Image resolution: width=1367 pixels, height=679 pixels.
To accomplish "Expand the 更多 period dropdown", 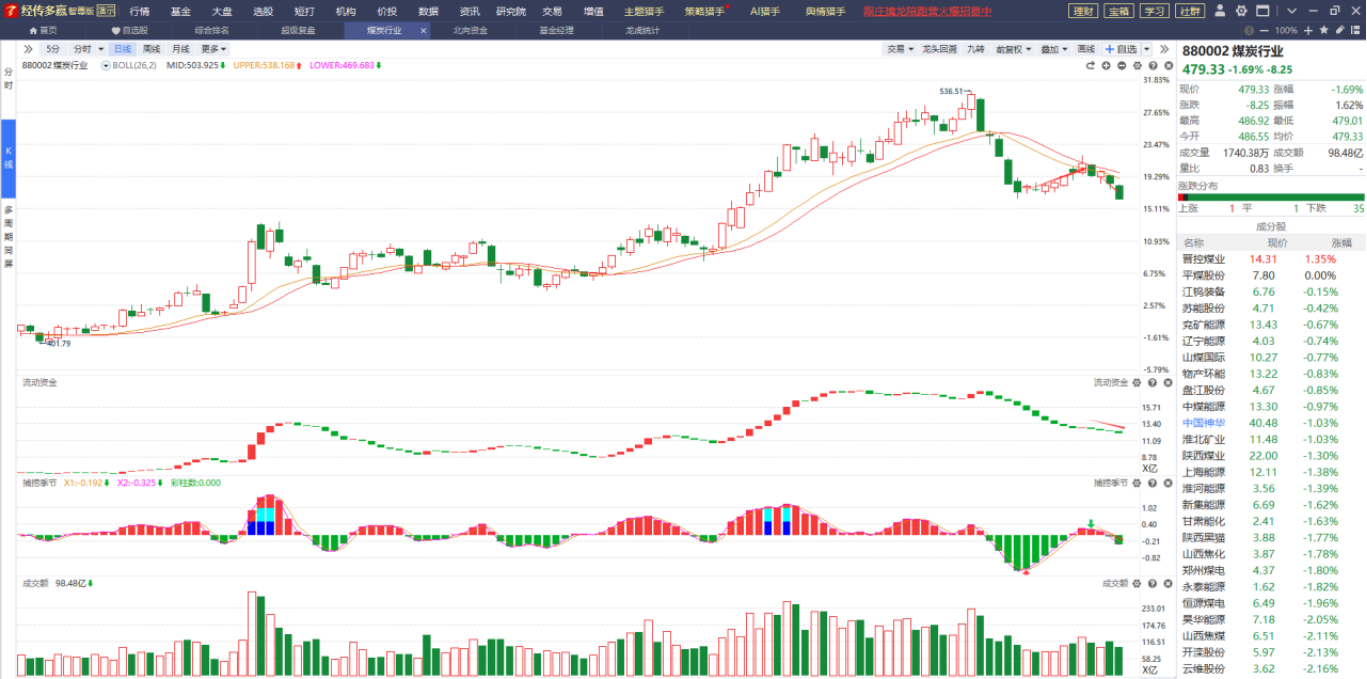I will point(213,49).
